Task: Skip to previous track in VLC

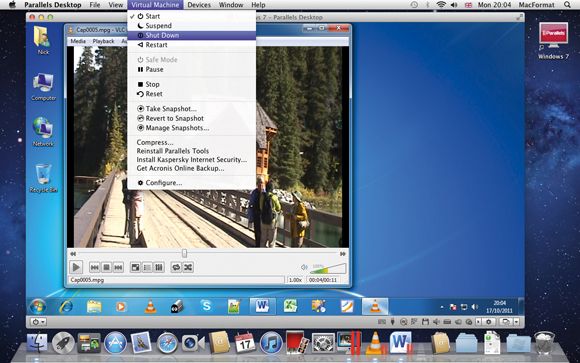Action: click(x=95, y=267)
